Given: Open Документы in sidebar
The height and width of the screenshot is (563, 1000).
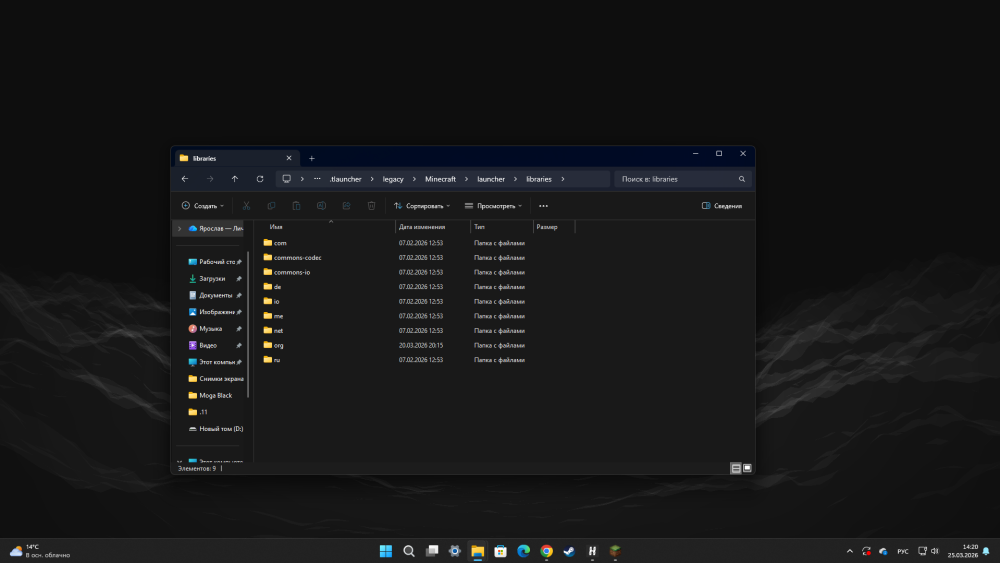Looking at the screenshot, I should point(215,295).
